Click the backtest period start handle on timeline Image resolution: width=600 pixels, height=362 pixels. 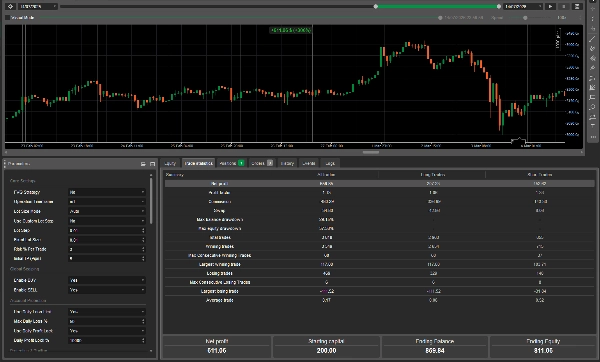(x=376, y=7)
